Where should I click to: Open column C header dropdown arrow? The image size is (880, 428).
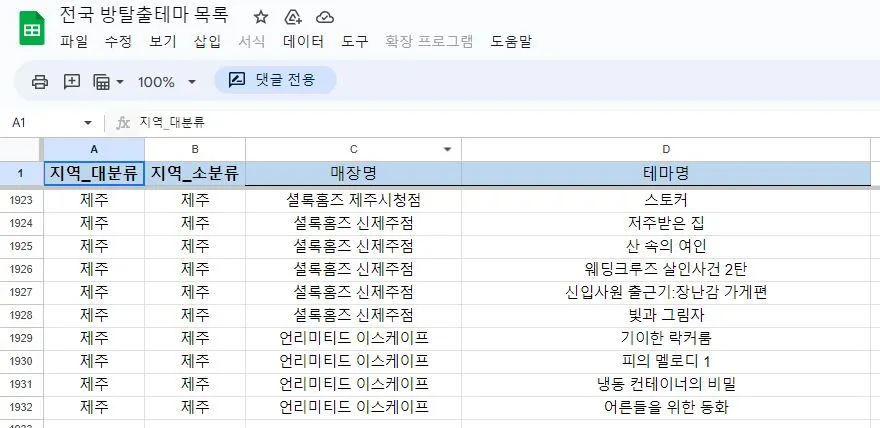pos(447,149)
